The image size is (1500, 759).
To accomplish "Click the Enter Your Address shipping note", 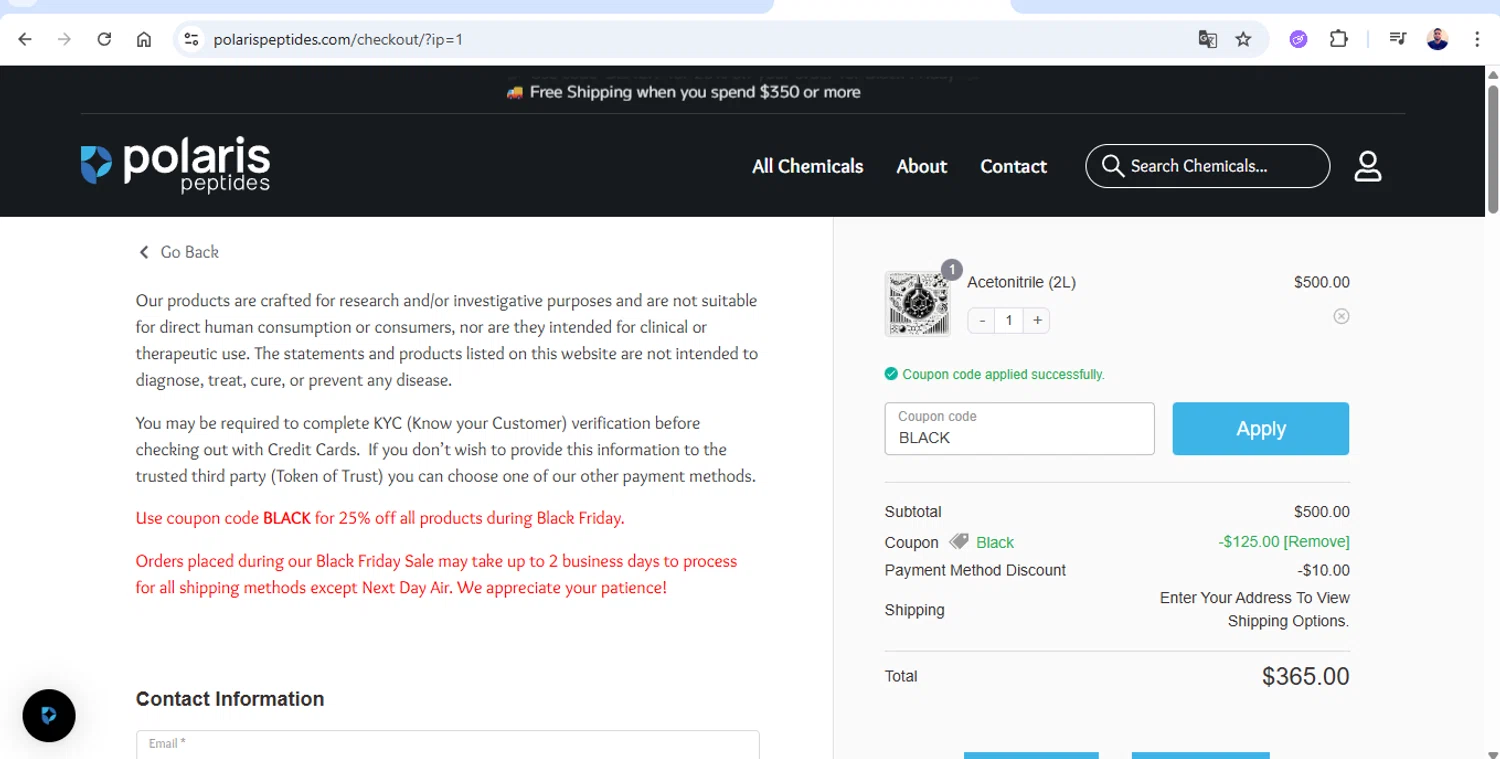I will point(1254,609).
